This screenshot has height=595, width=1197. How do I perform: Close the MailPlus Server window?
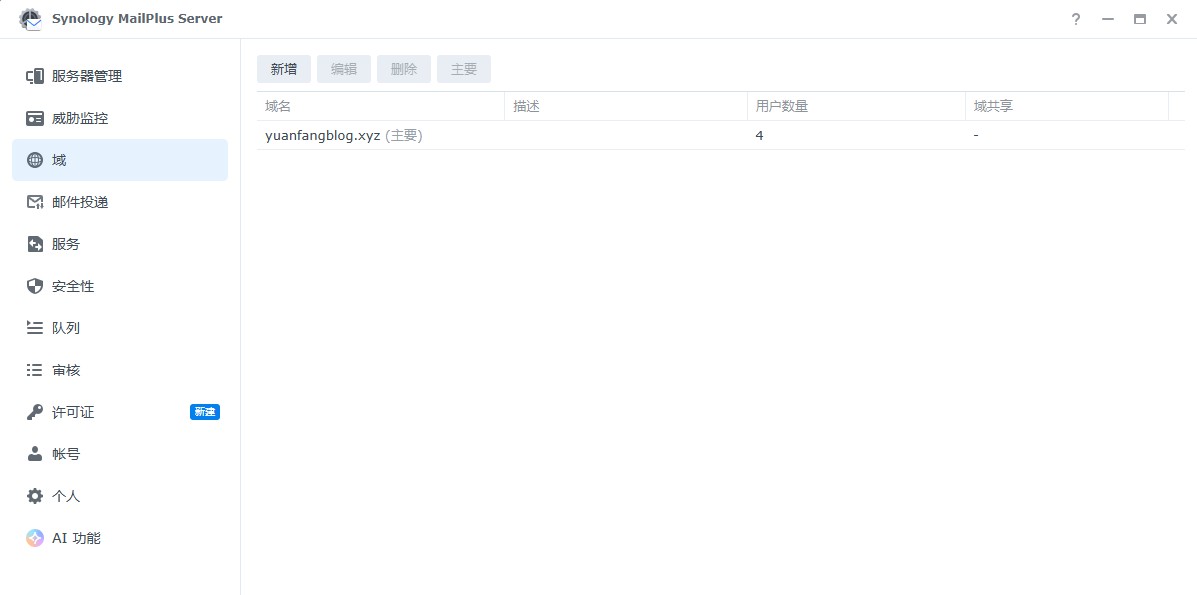click(1172, 20)
